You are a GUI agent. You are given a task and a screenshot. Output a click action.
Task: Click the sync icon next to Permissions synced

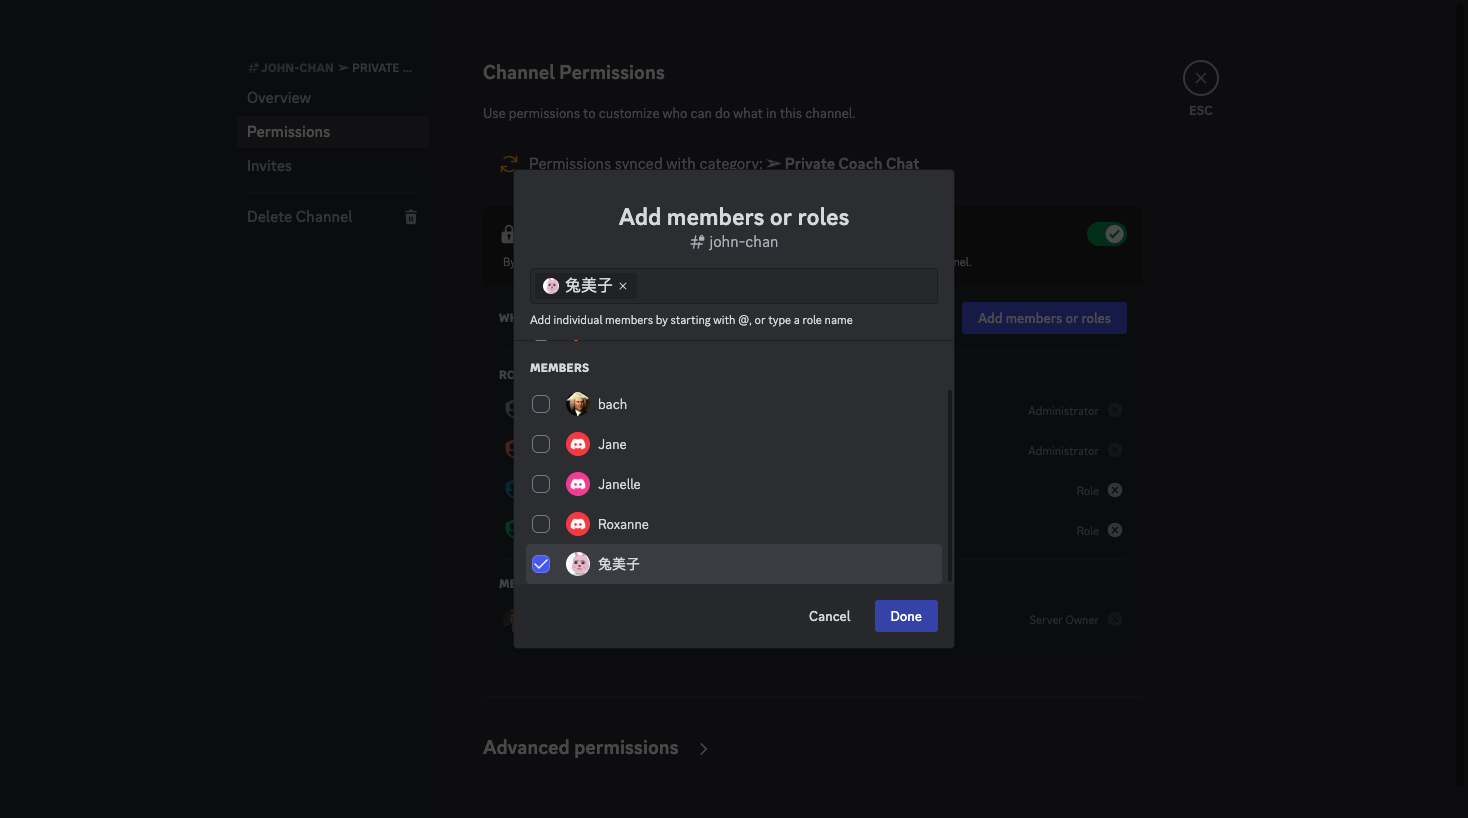pyautogui.click(x=509, y=164)
